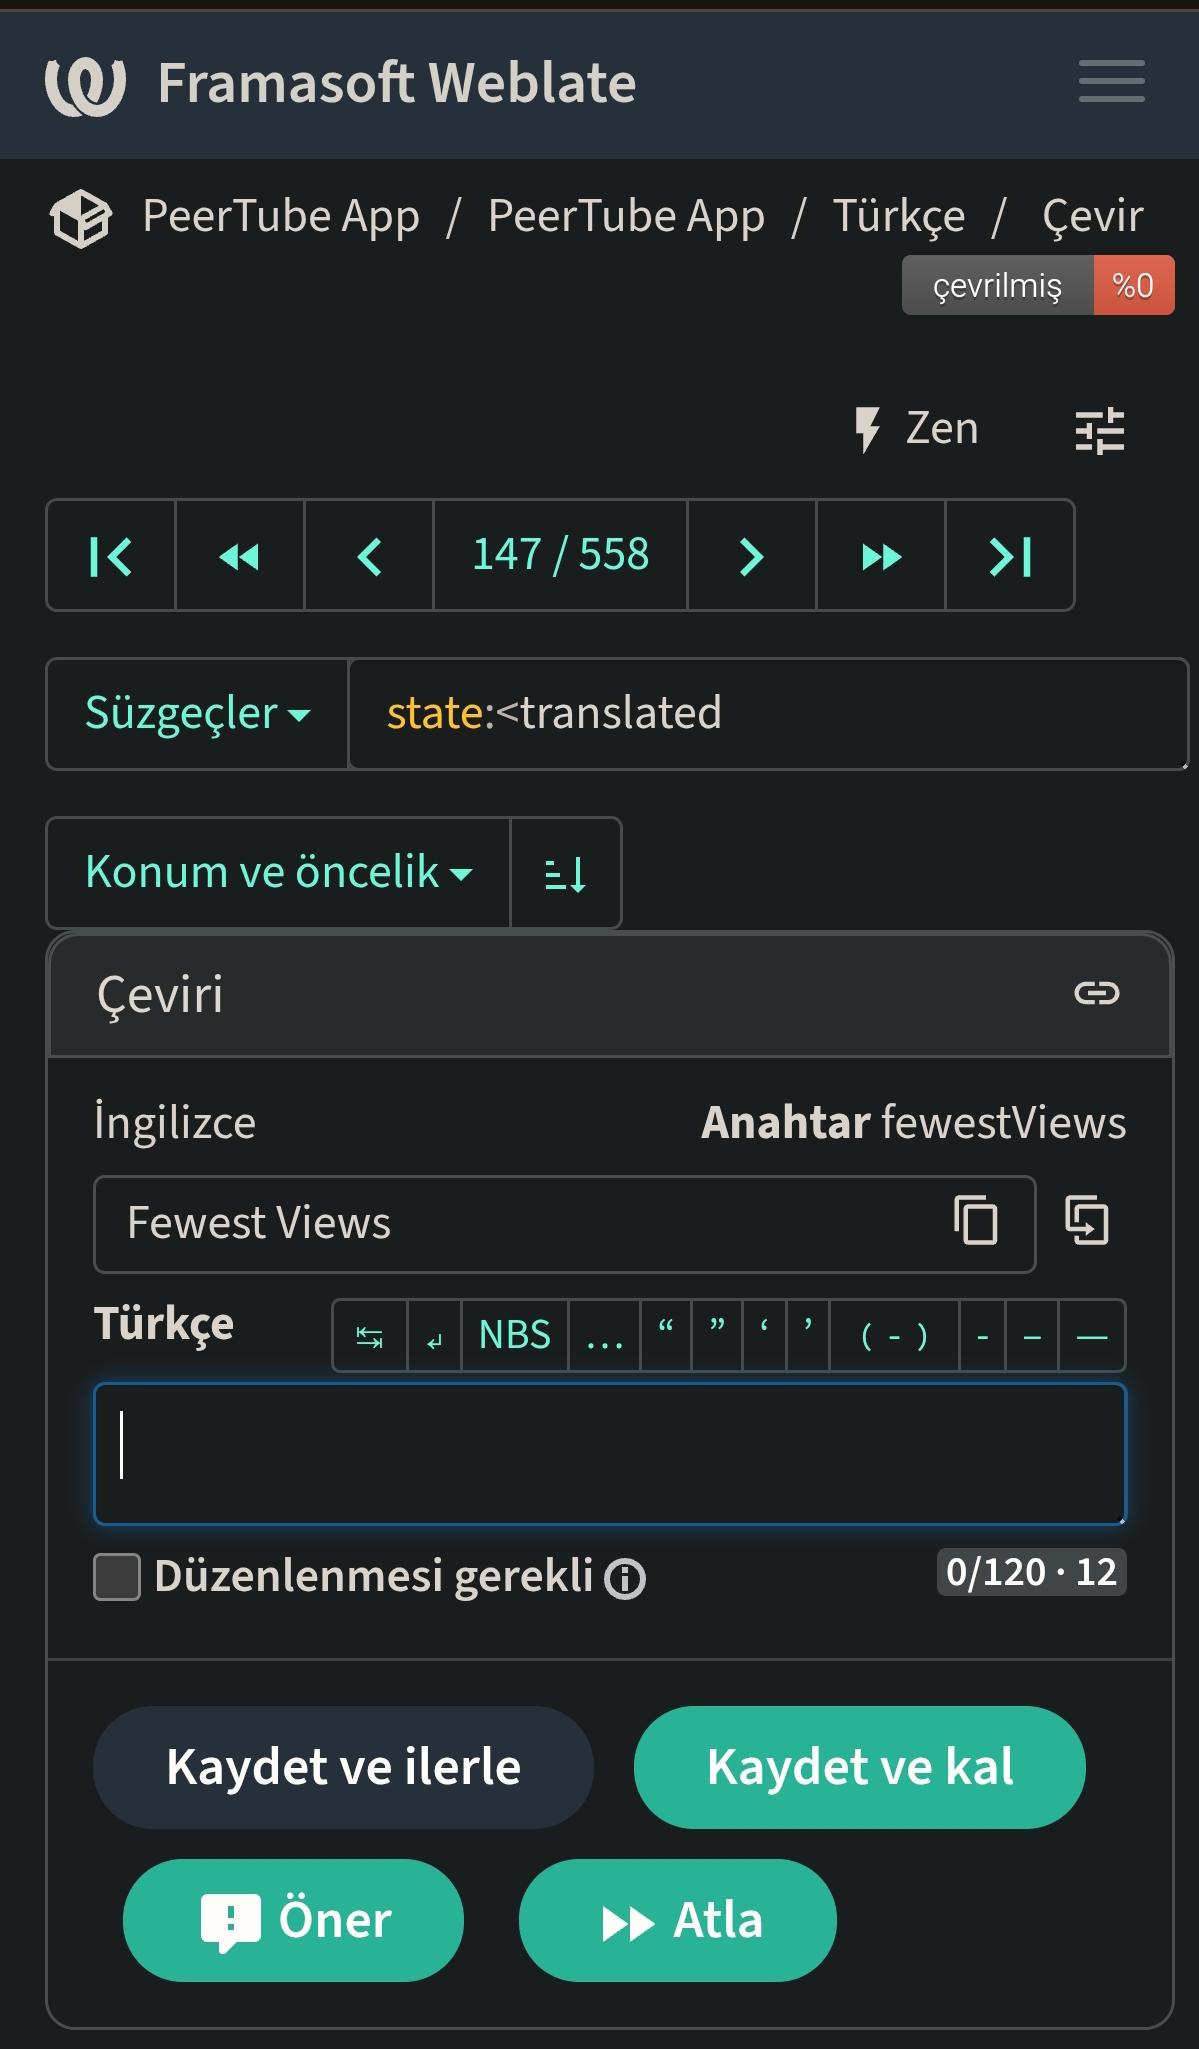Open position 147 / 558 selector

point(560,555)
